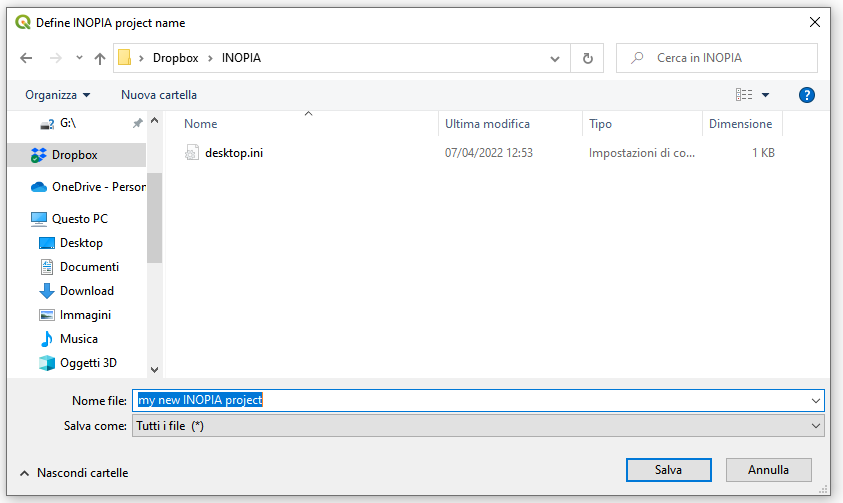Screen dimensions: 843x503
Task: Sort by Dimensione column header
Action: (x=740, y=124)
